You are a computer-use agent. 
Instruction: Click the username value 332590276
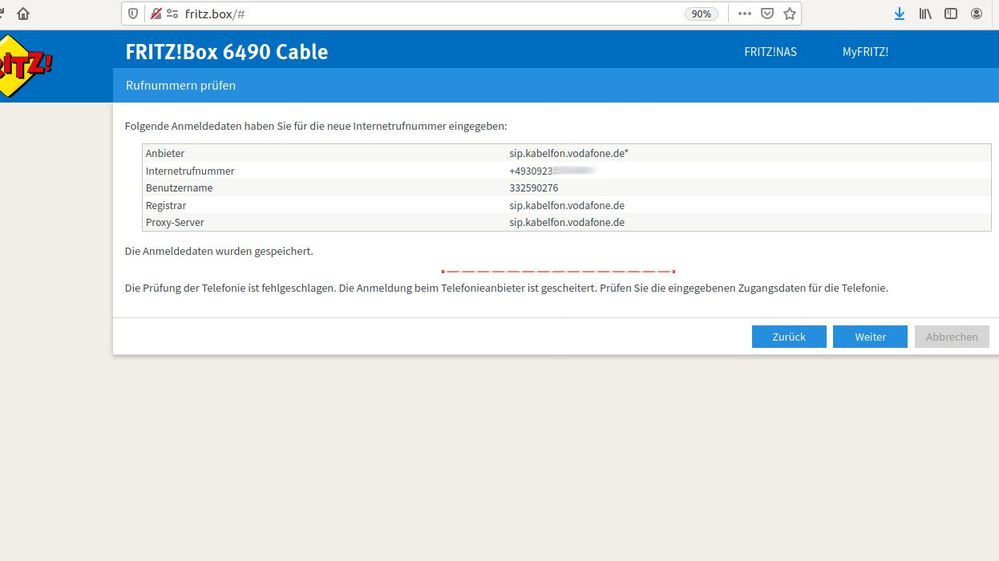click(x=534, y=188)
